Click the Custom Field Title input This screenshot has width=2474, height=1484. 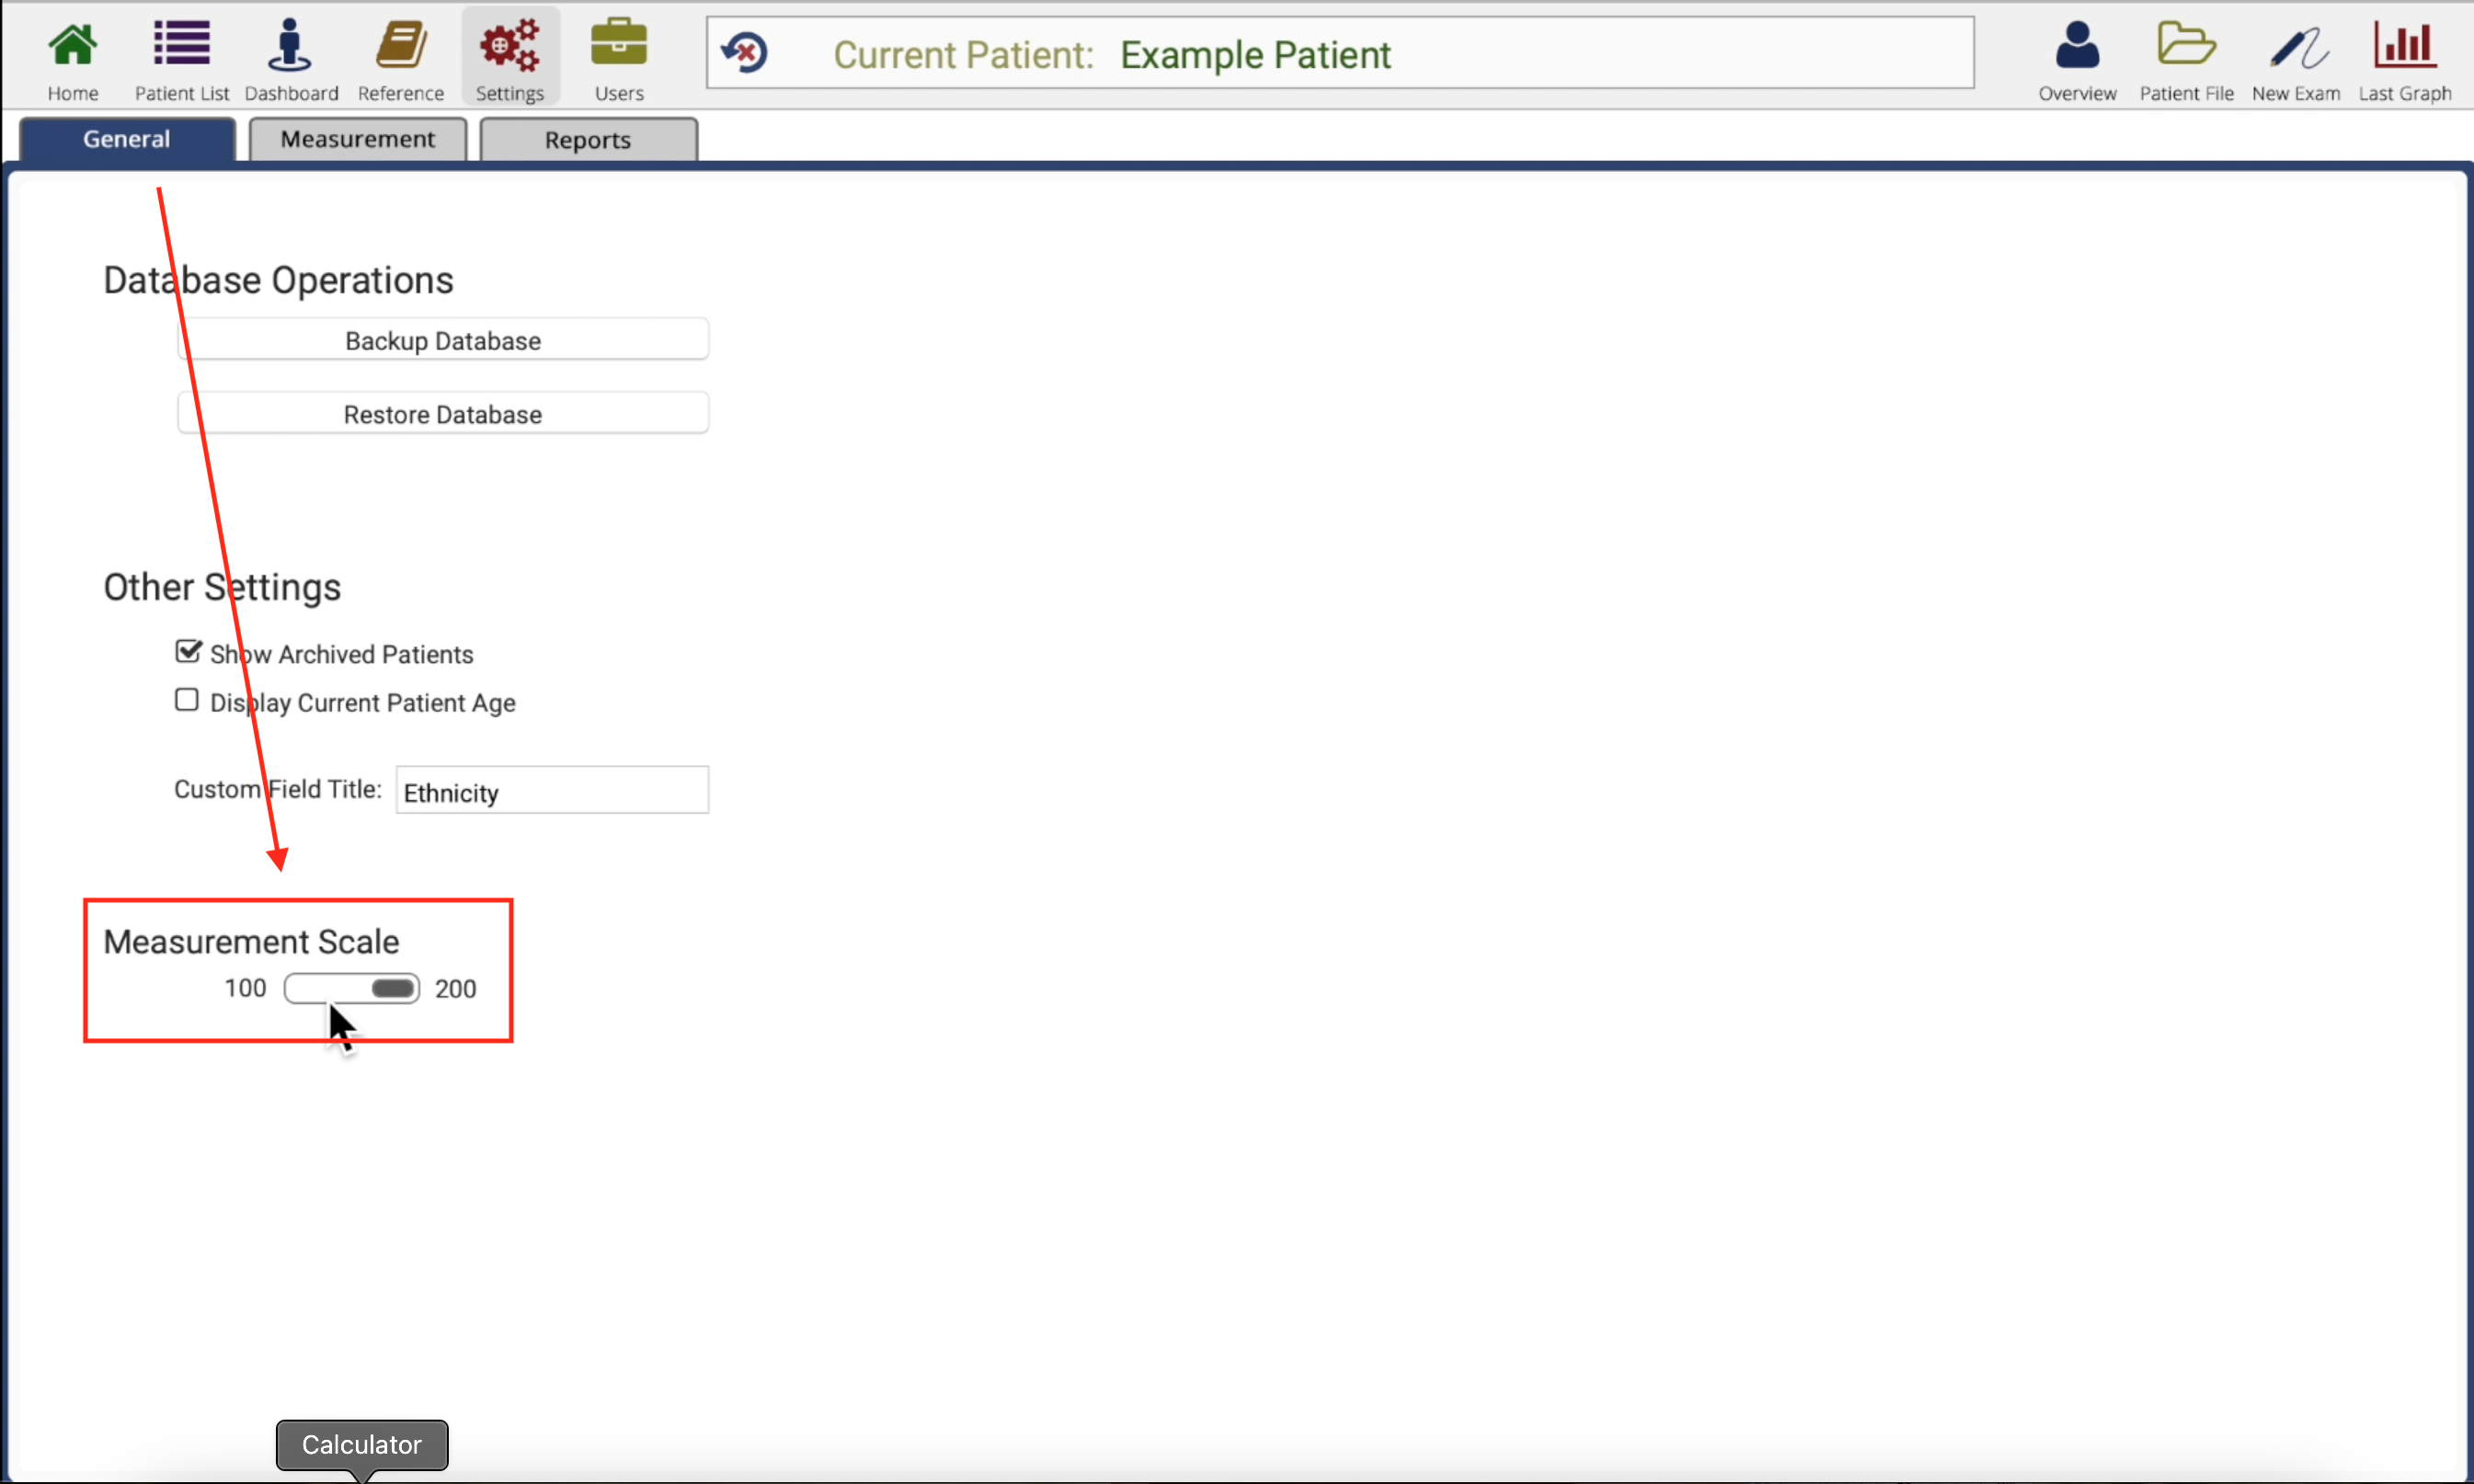pos(552,791)
